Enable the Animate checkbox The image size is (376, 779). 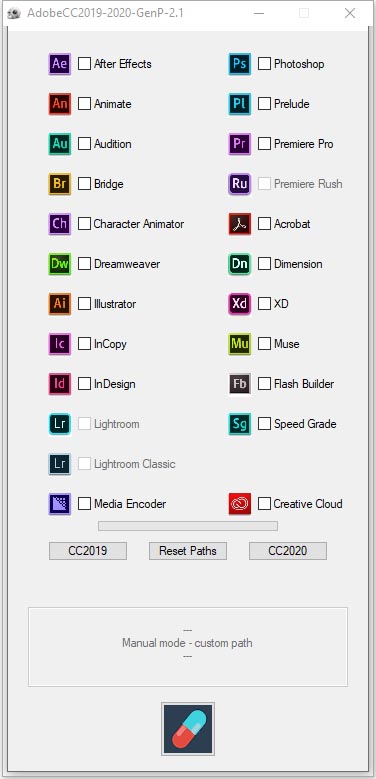(85, 104)
